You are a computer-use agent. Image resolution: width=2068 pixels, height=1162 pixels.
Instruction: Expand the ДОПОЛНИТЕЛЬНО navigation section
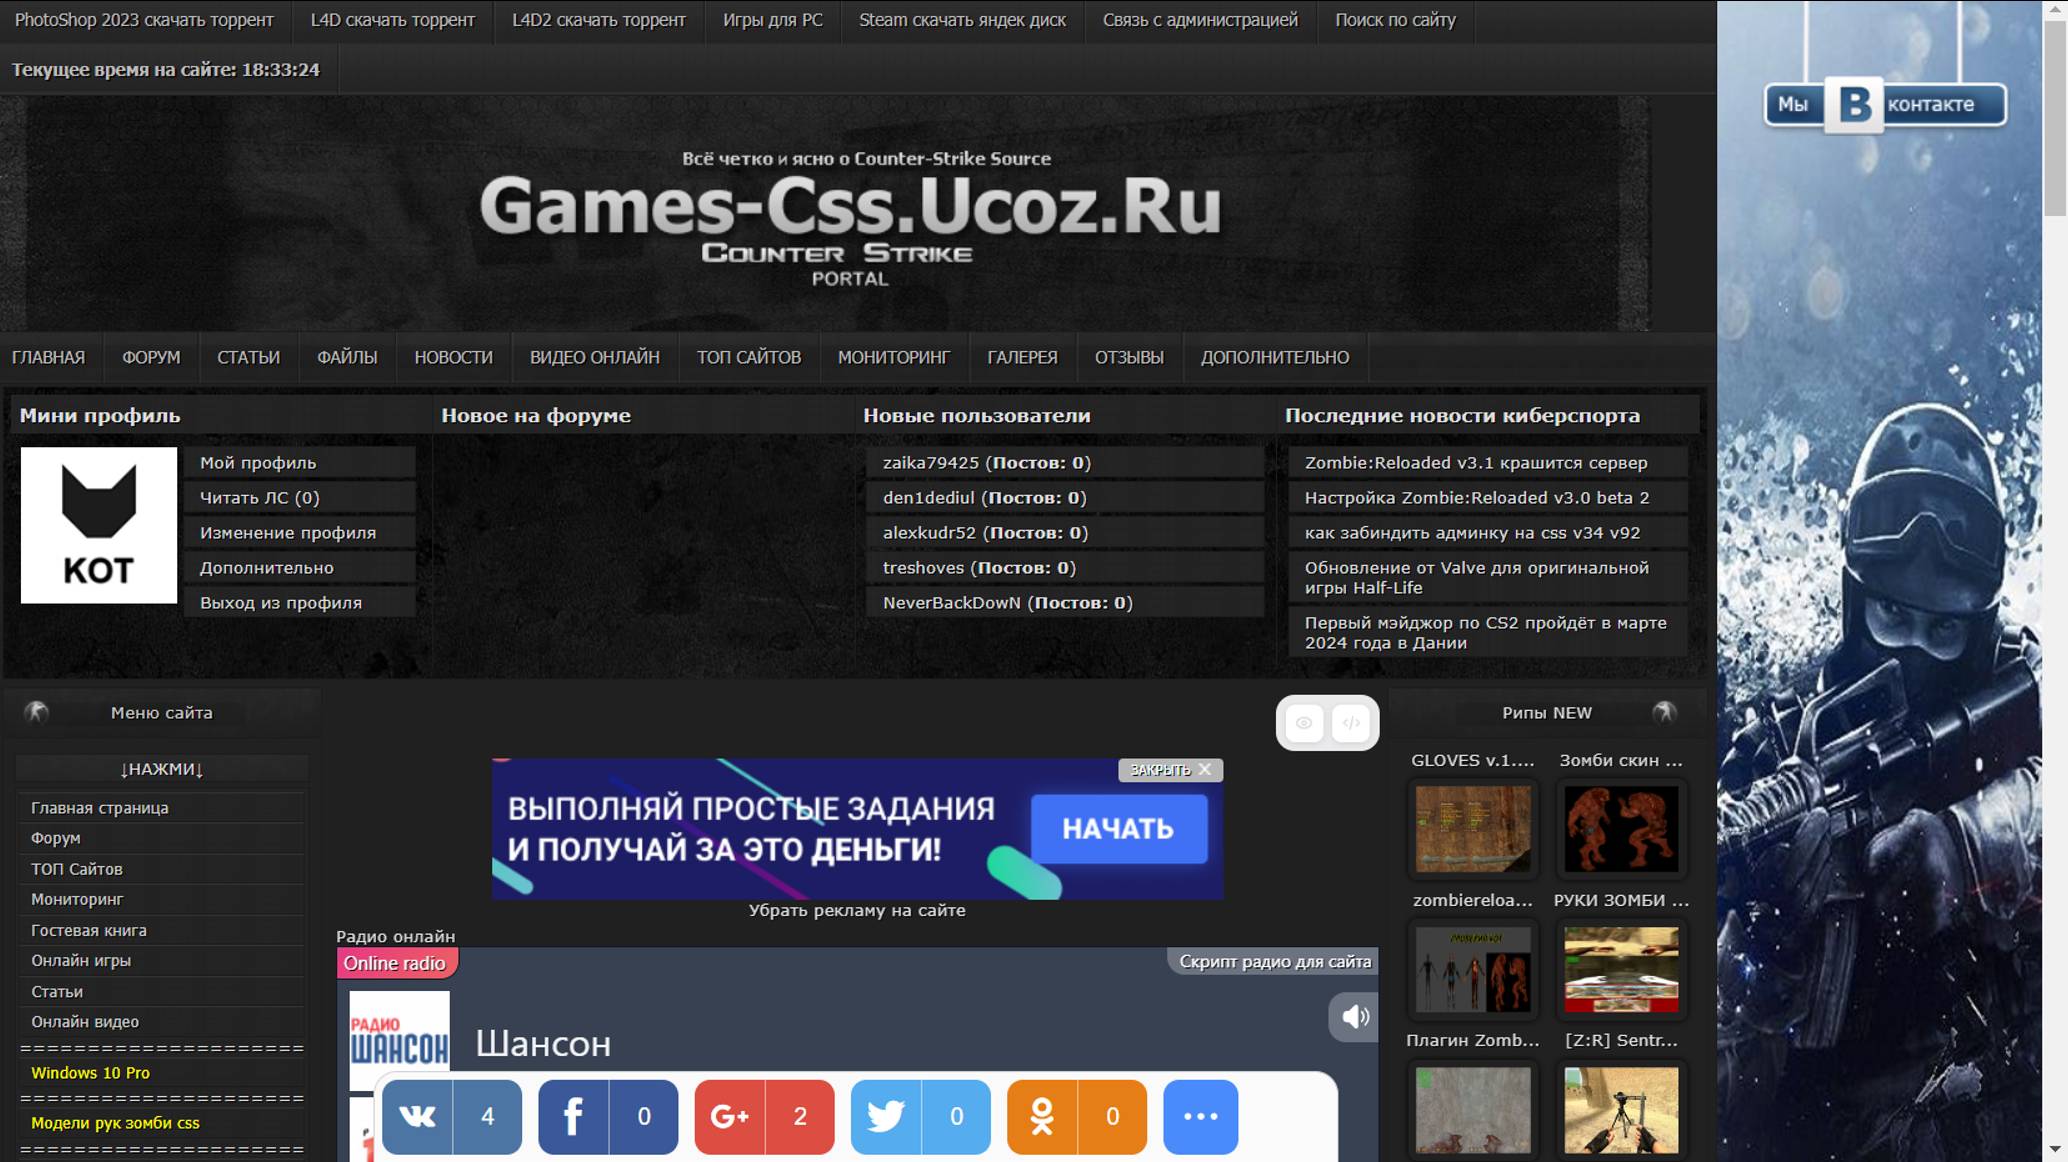tap(1275, 357)
